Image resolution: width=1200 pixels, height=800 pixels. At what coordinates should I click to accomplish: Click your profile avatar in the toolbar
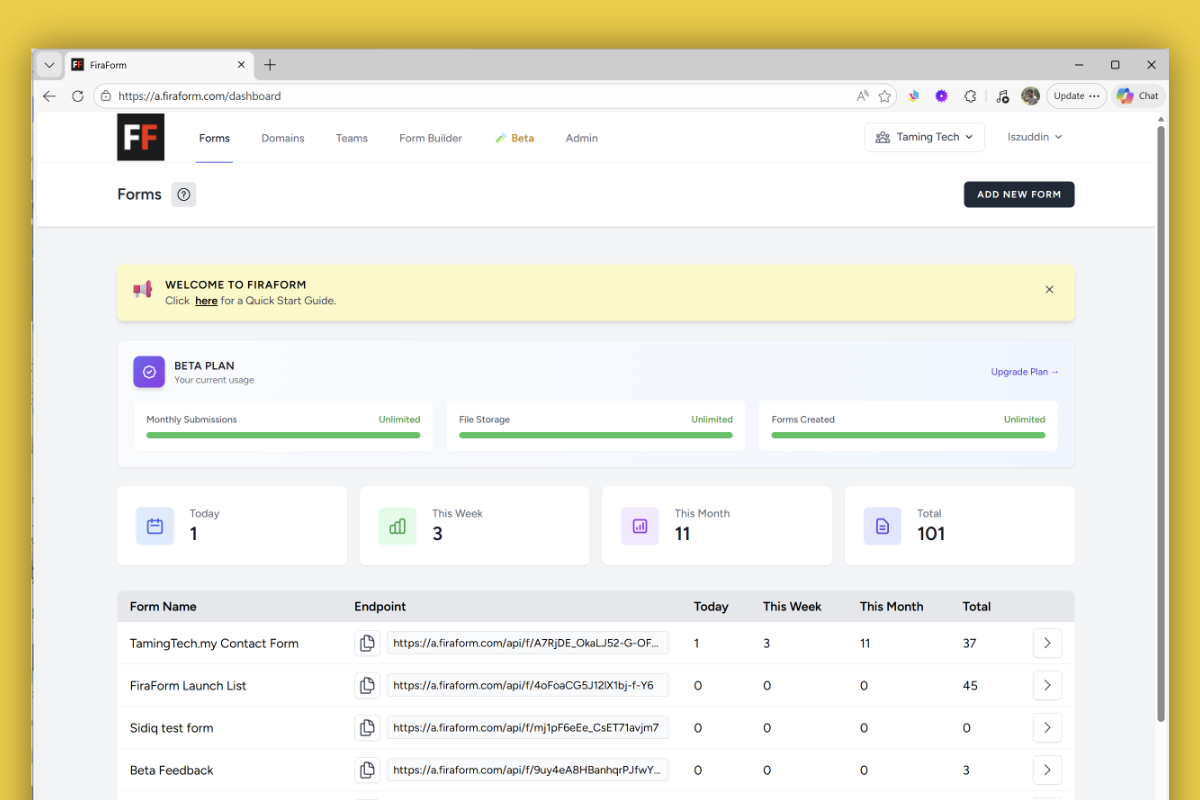[x=1031, y=95]
